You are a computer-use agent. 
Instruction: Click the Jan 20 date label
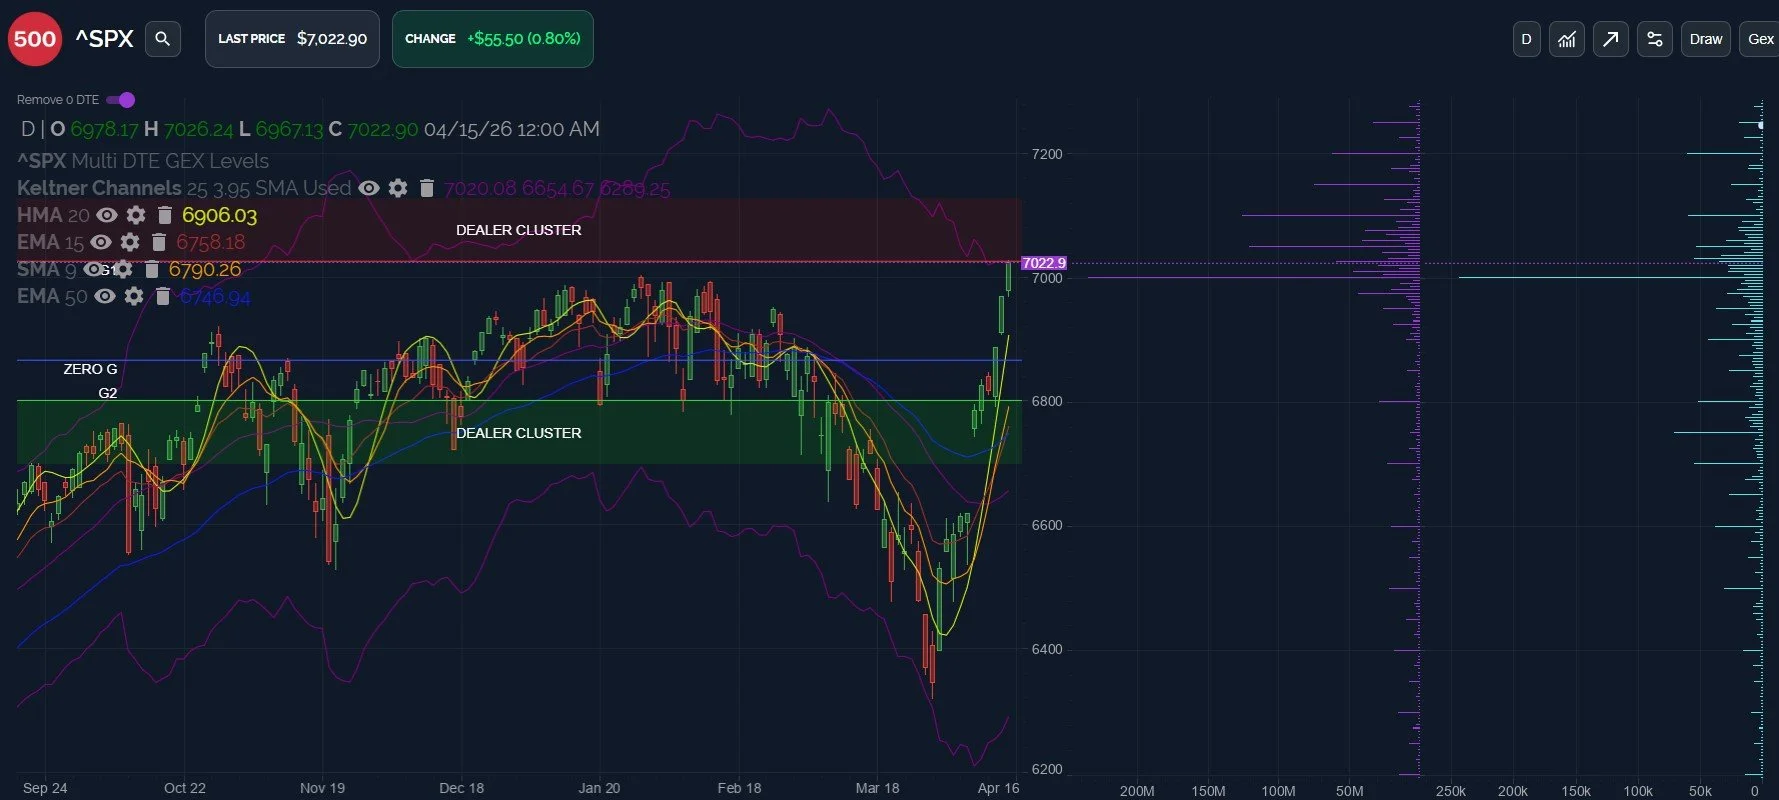(x=599, y=788)
